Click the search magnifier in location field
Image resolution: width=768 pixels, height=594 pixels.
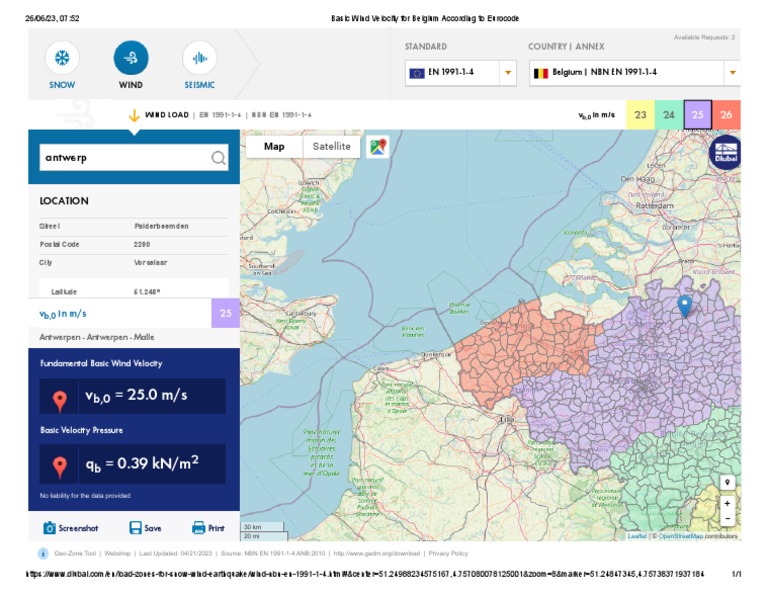[x=218, y=157]
